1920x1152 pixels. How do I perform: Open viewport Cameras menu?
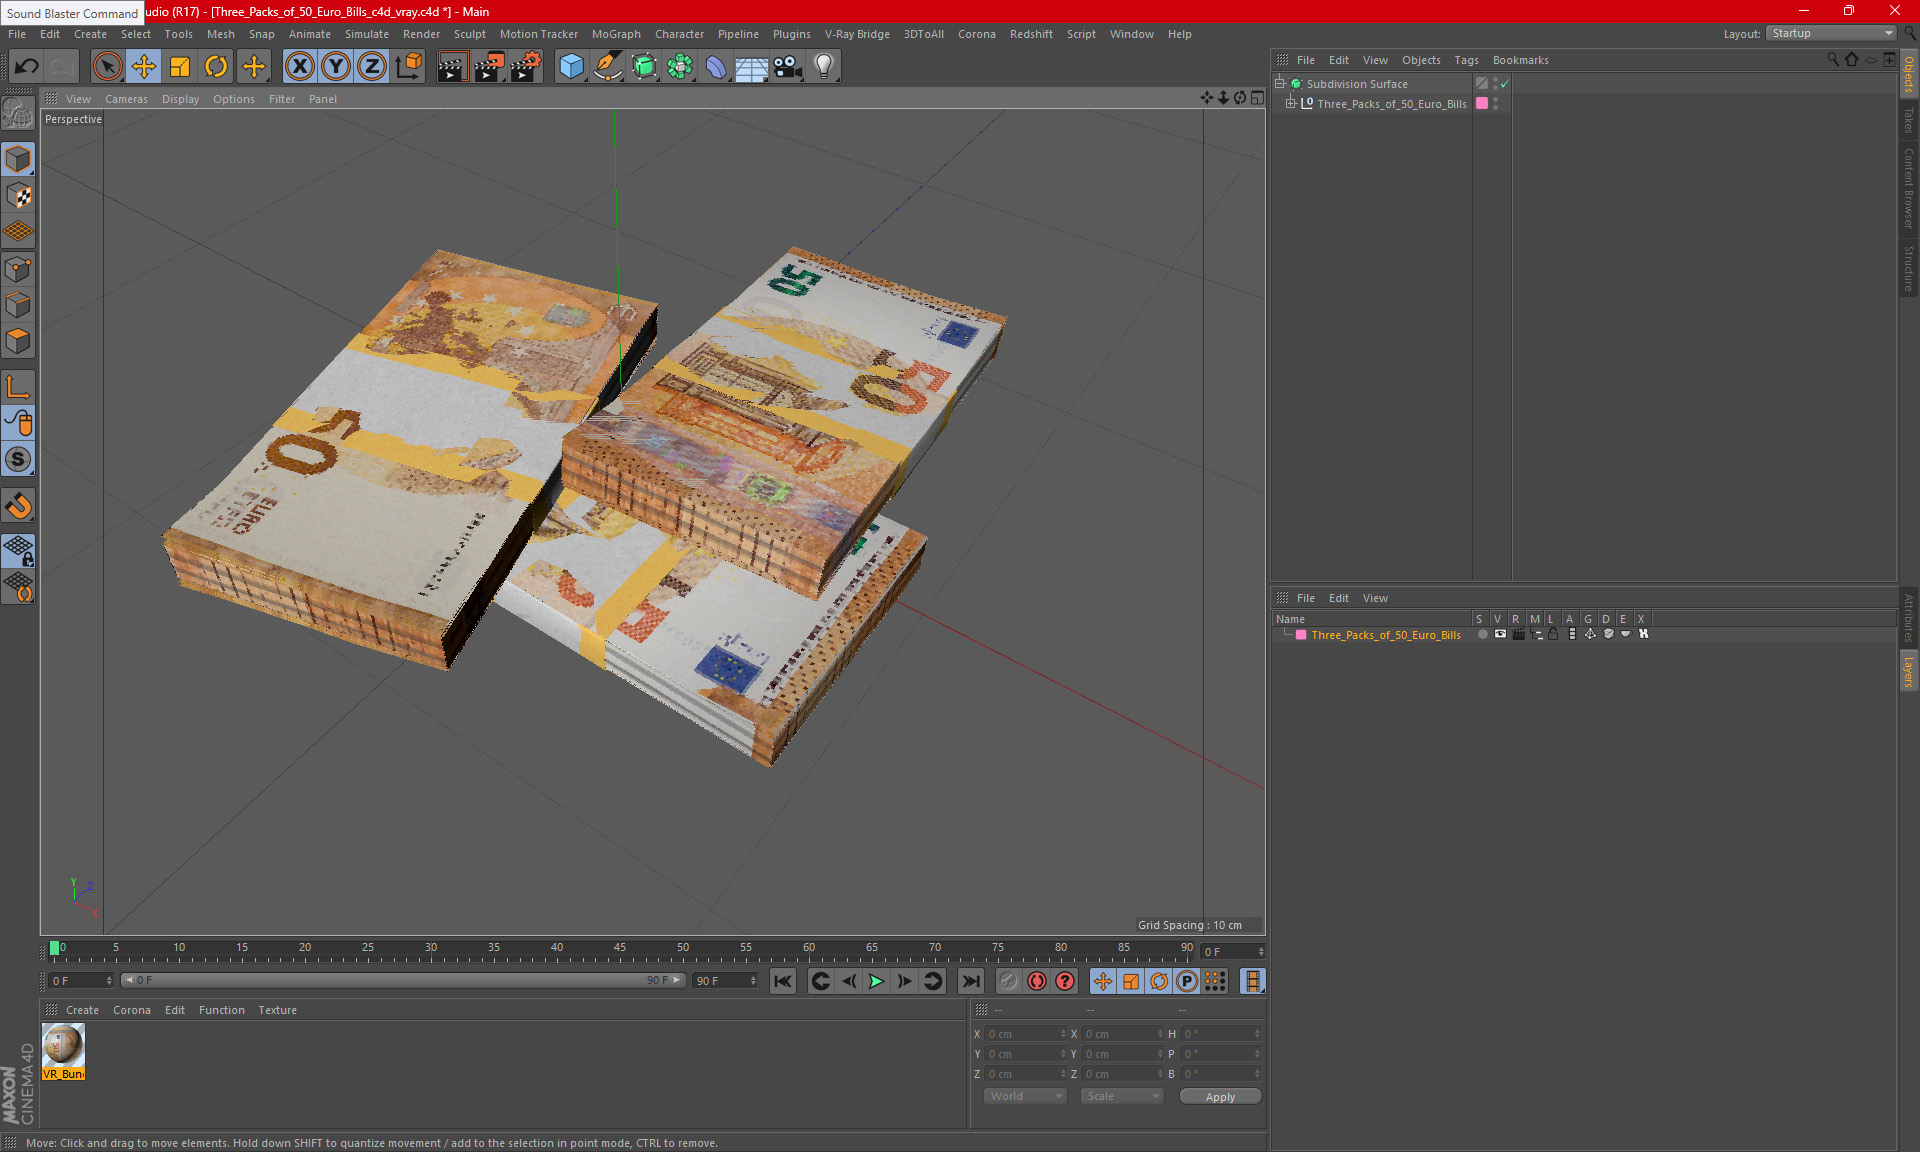(x=126, y=99)
